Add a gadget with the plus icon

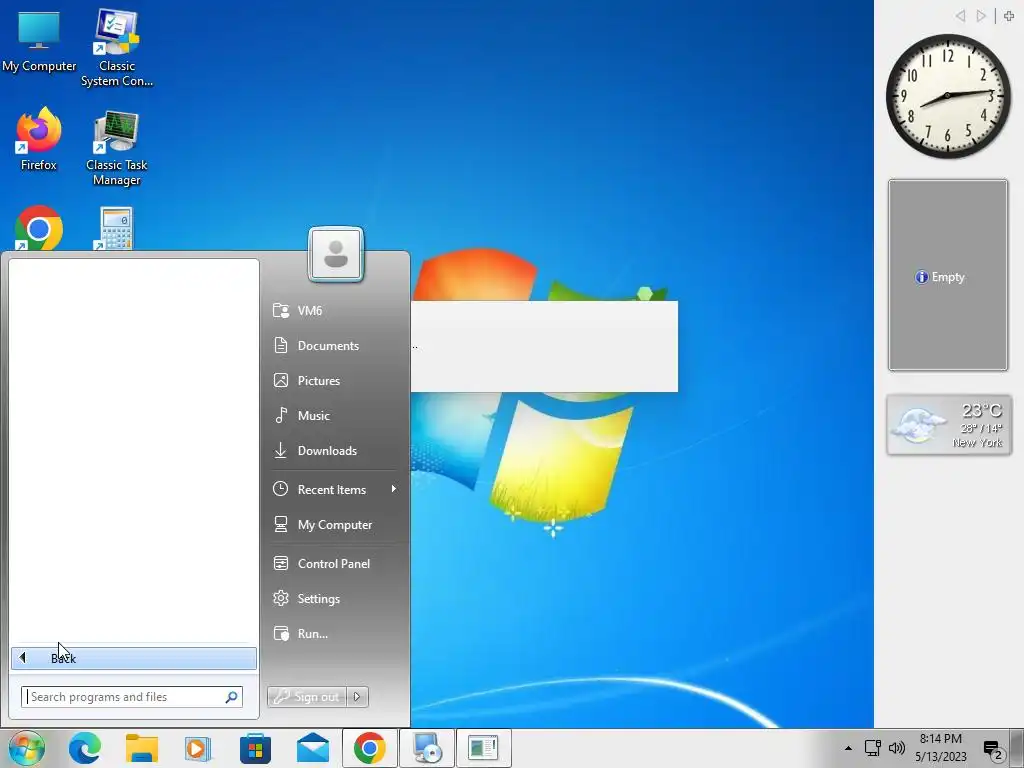click(x=1009, y=16)
